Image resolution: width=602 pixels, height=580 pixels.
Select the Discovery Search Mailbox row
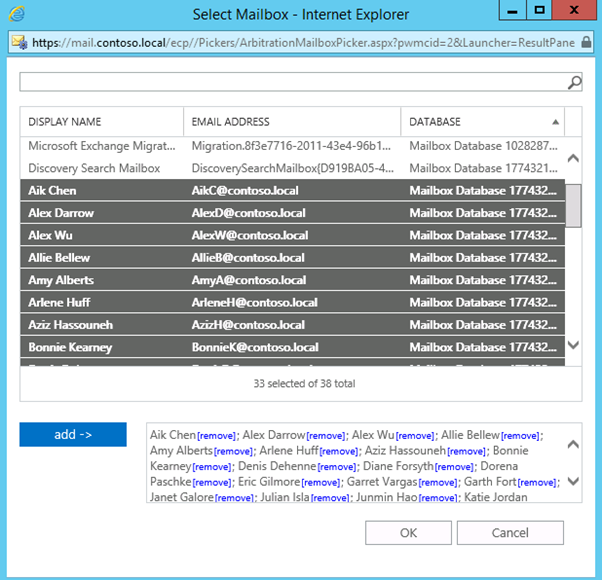coord(293,168)
